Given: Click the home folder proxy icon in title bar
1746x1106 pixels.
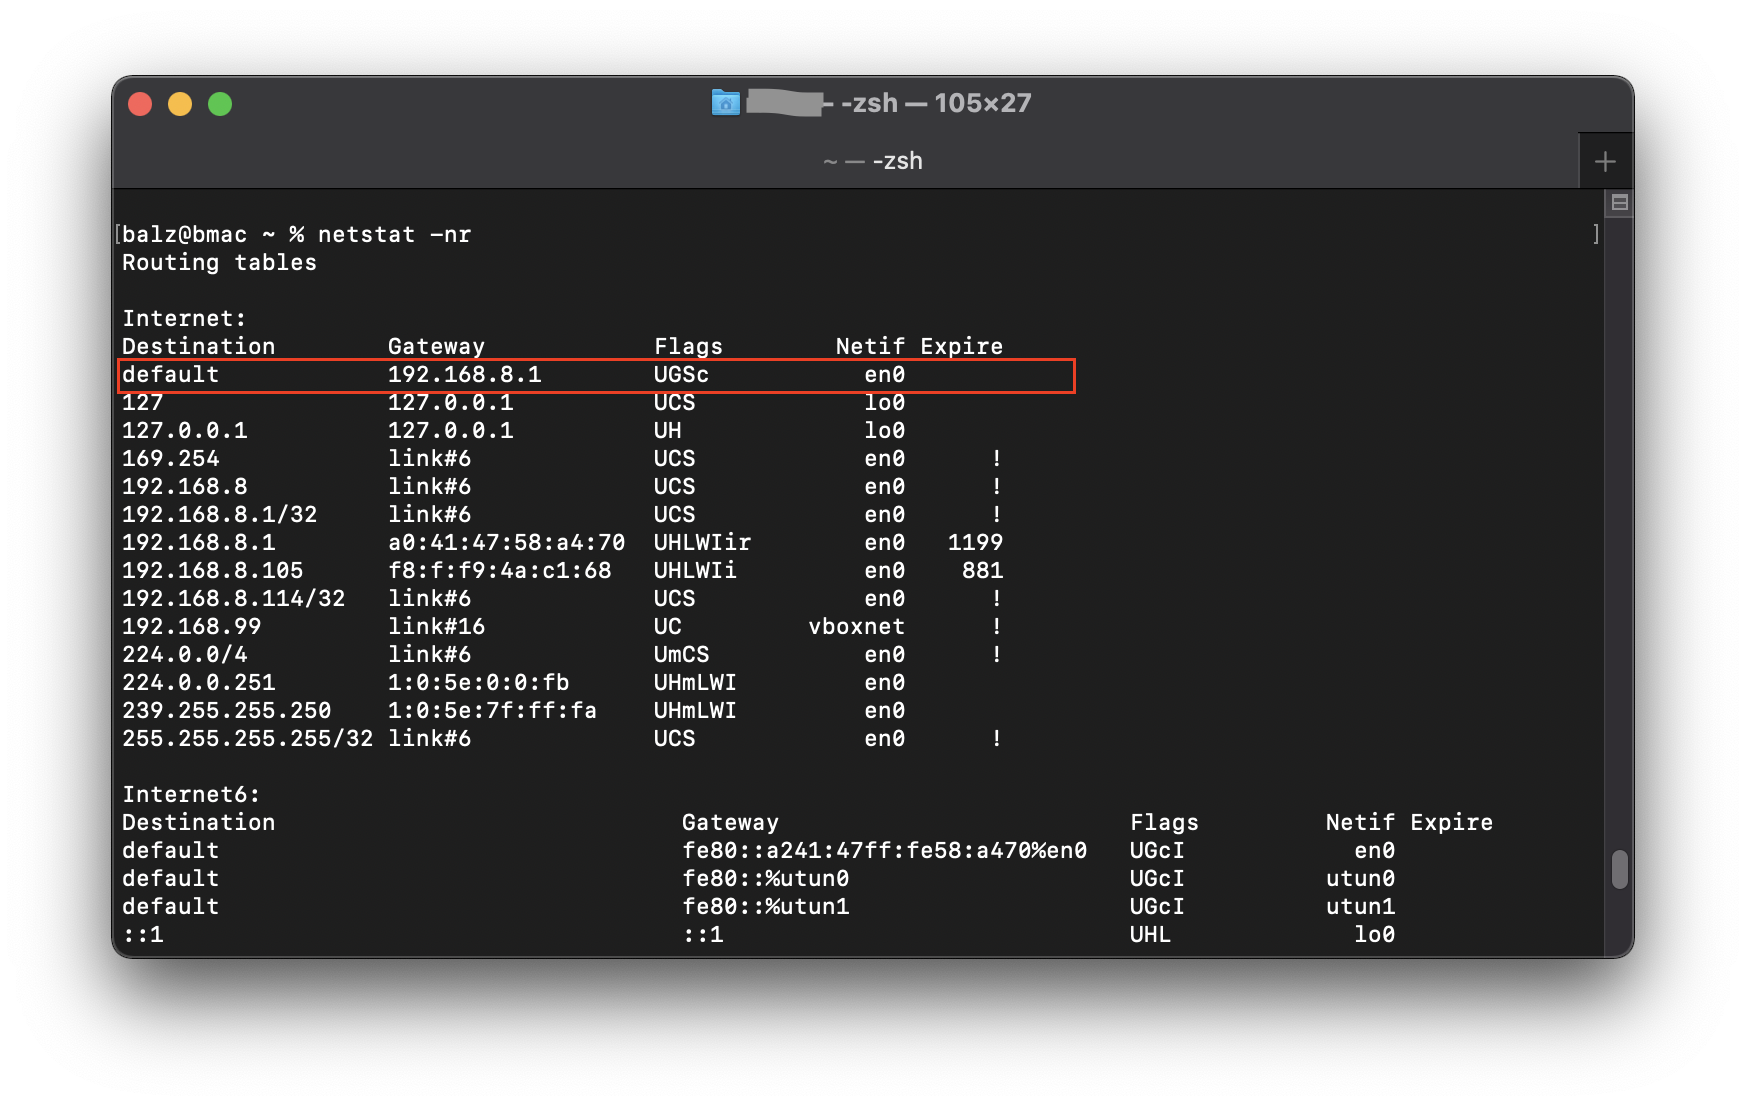Looking at the screenshot, I should 725,103.
